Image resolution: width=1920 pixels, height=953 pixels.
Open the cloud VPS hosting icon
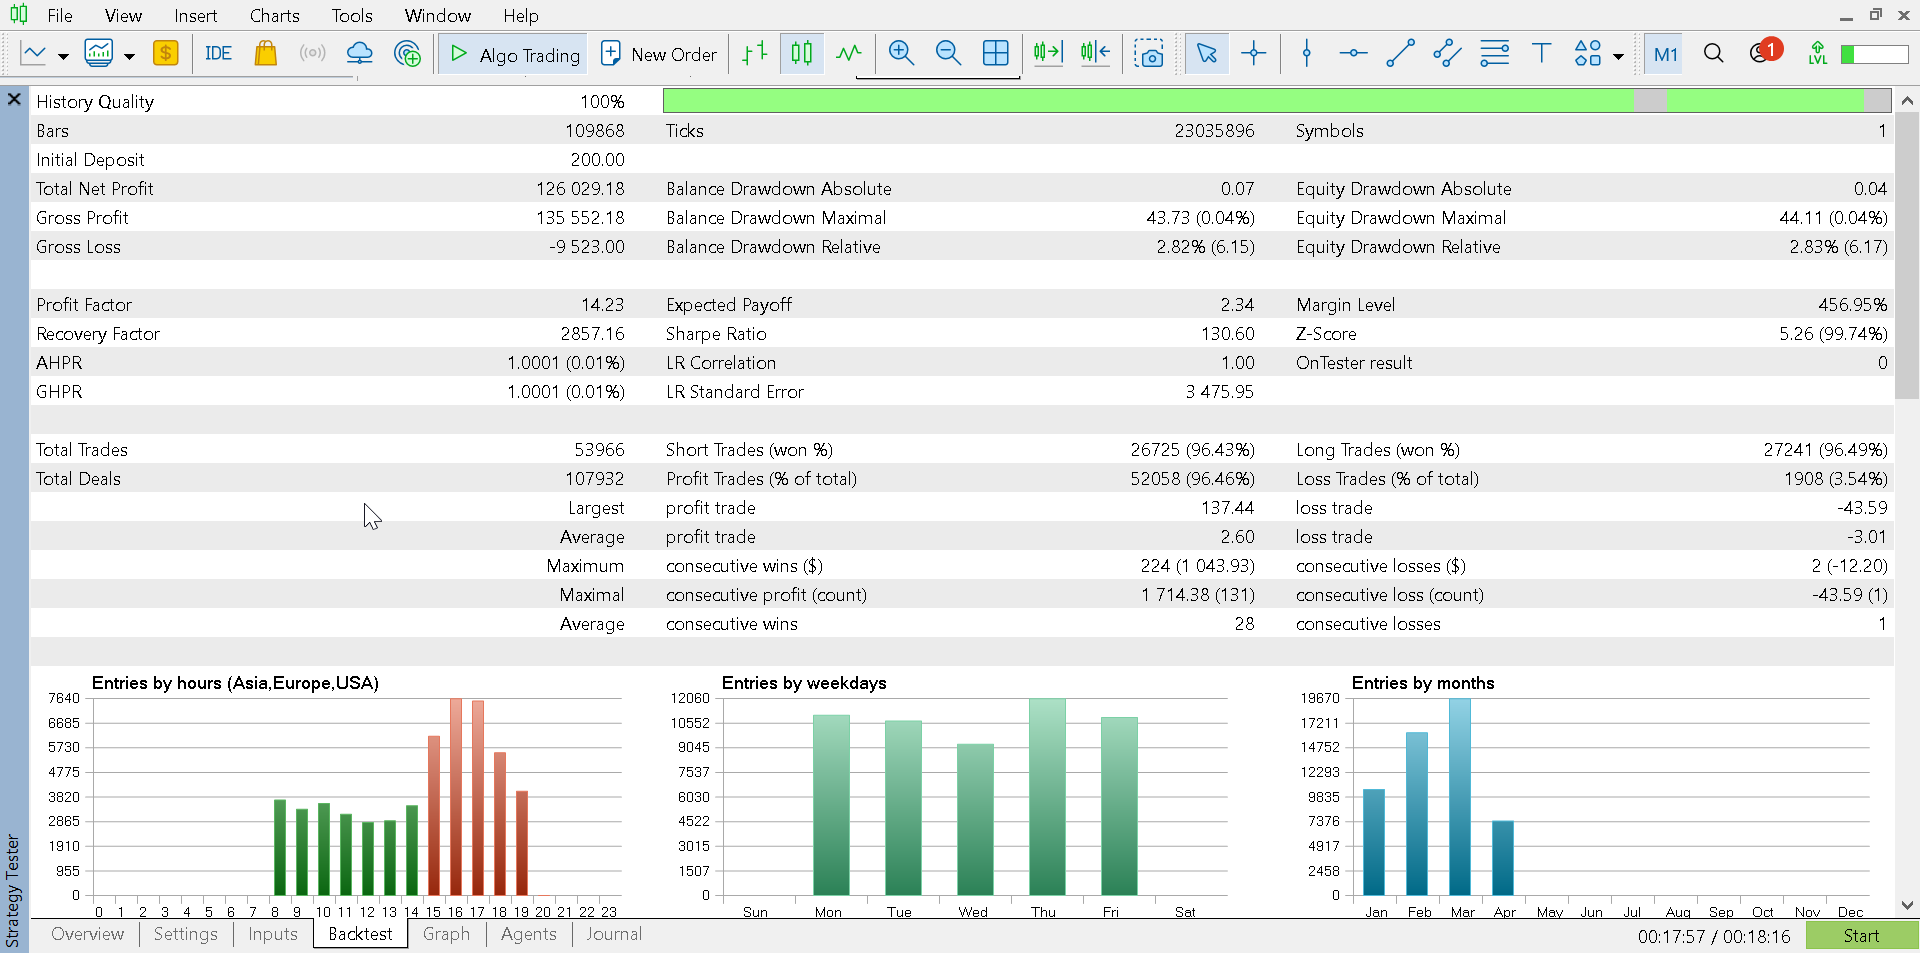click(x=359, y=54)
